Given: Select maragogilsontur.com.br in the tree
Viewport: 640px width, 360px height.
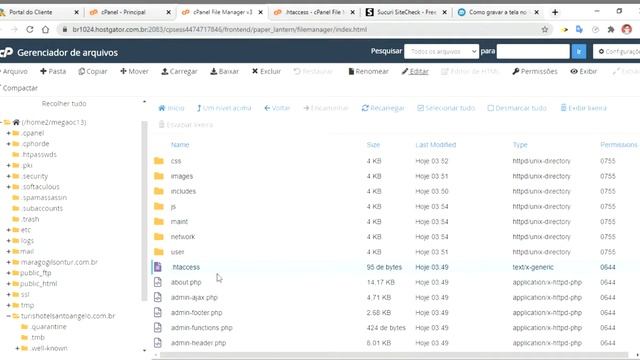Looking at the screenshot, I should tap(59, 262).
